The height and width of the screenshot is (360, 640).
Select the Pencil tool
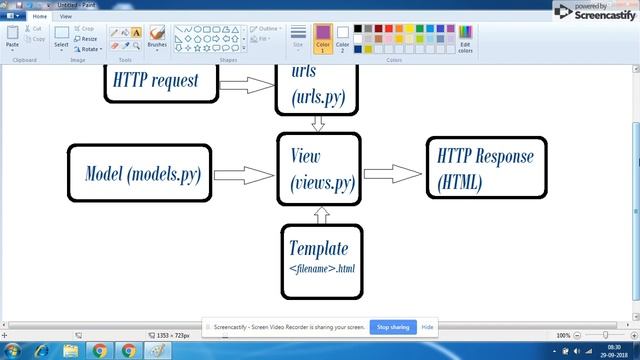(x=115, y=33)
